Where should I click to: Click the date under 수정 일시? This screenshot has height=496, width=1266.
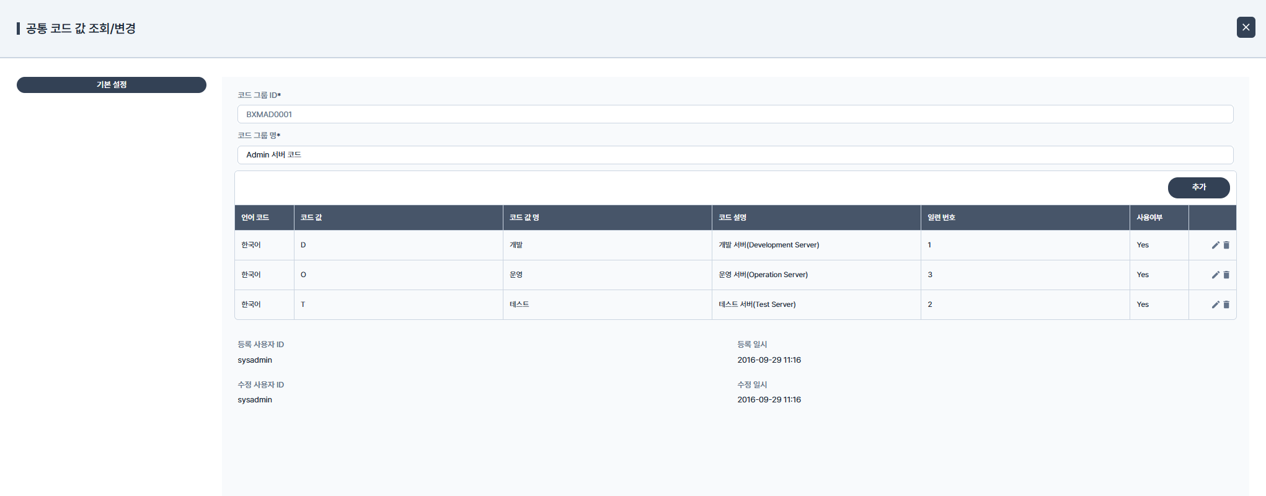pos(769,400)
